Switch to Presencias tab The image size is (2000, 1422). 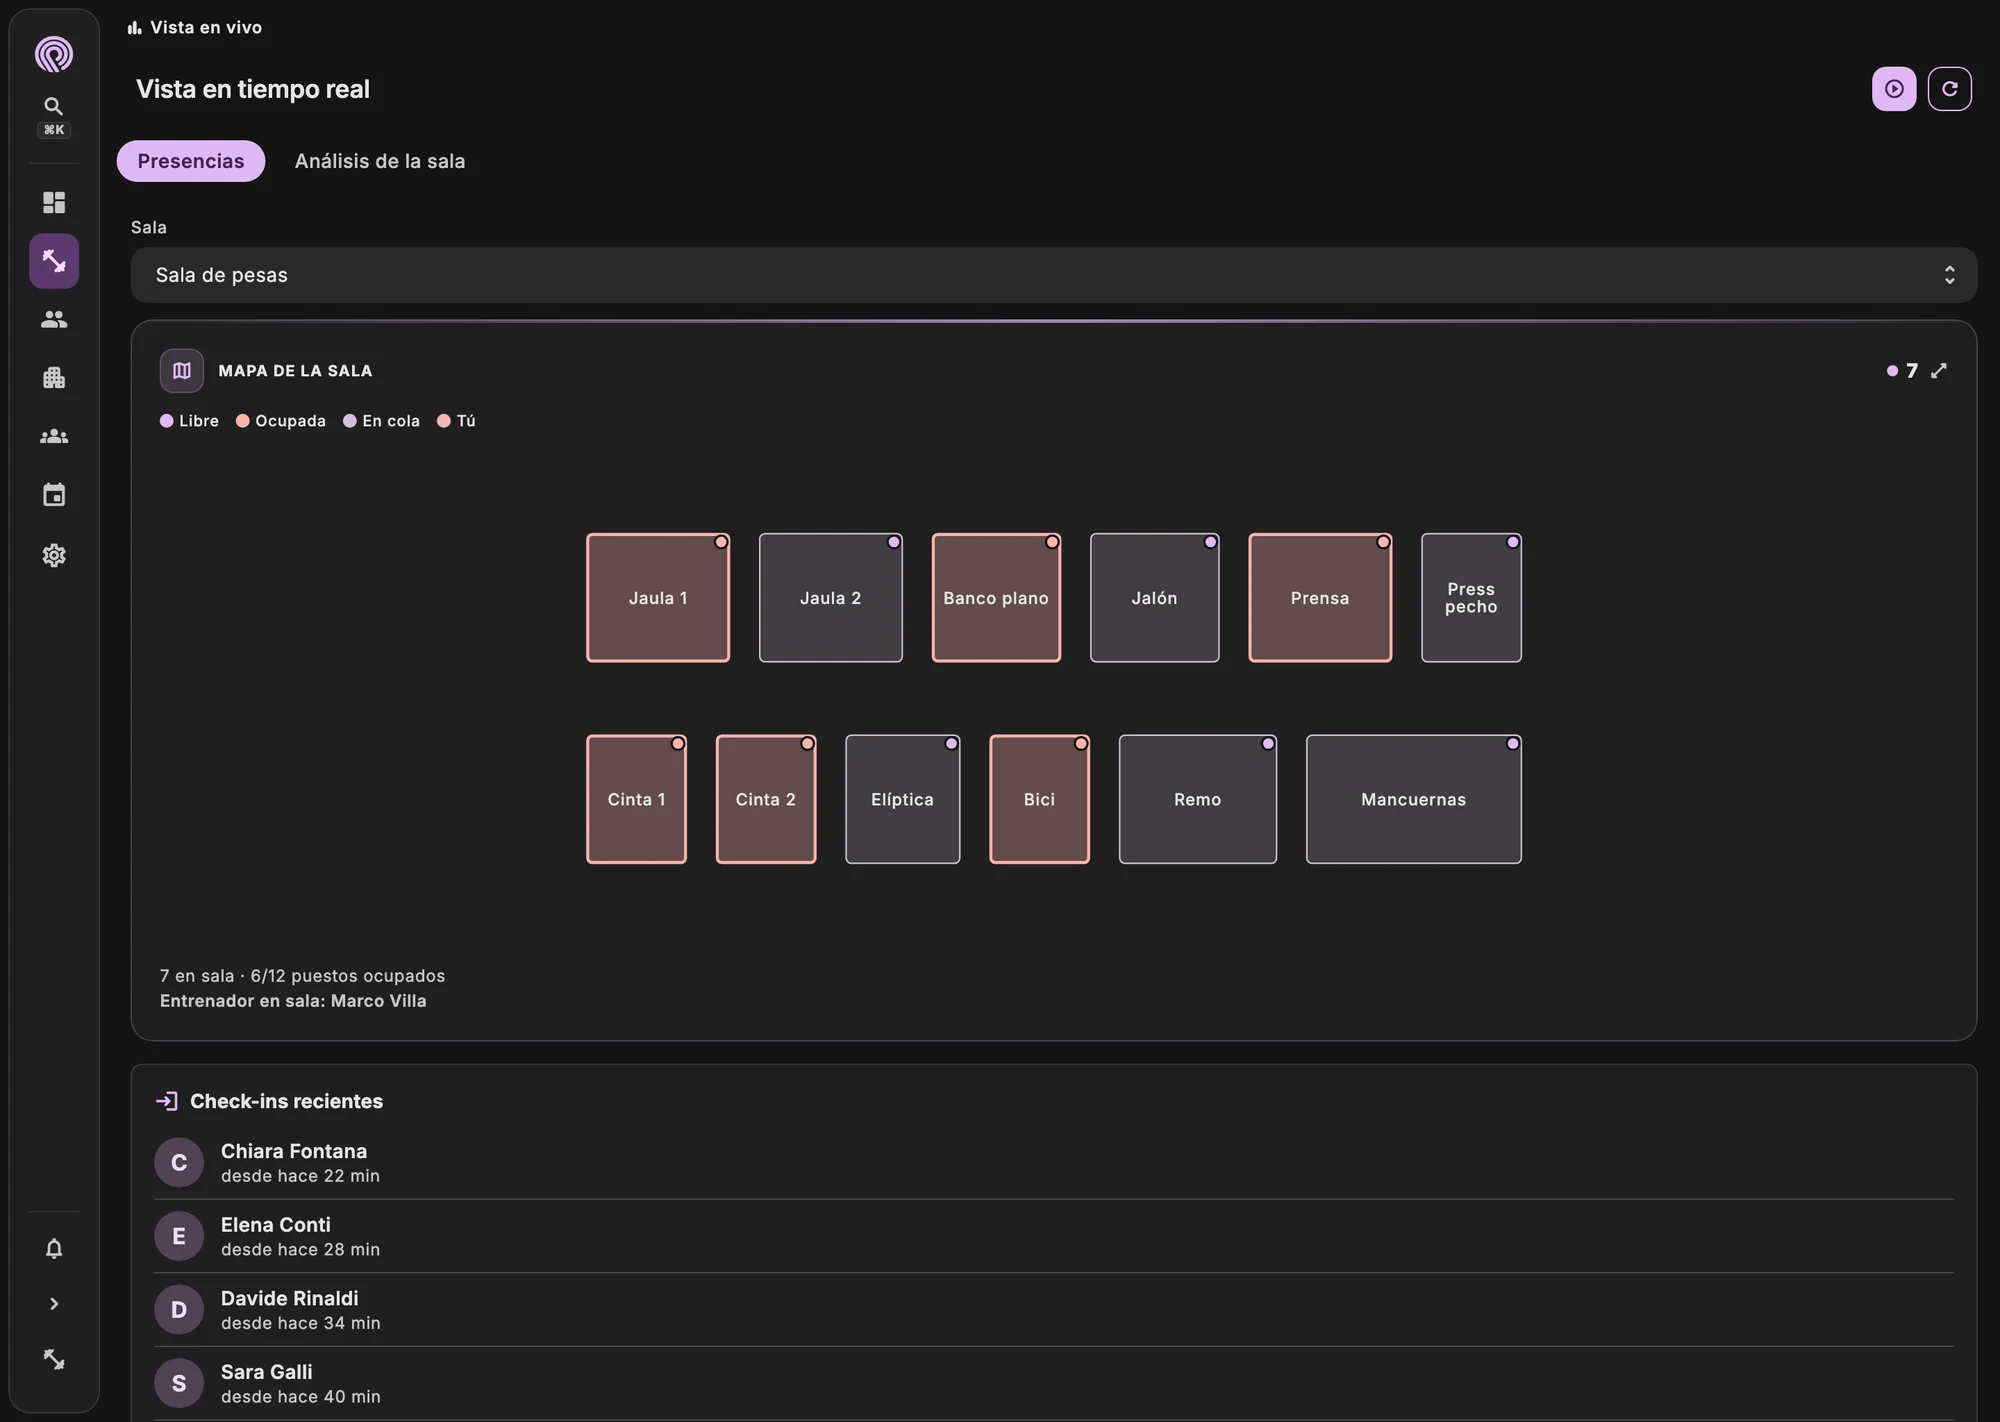pos(191,161)
